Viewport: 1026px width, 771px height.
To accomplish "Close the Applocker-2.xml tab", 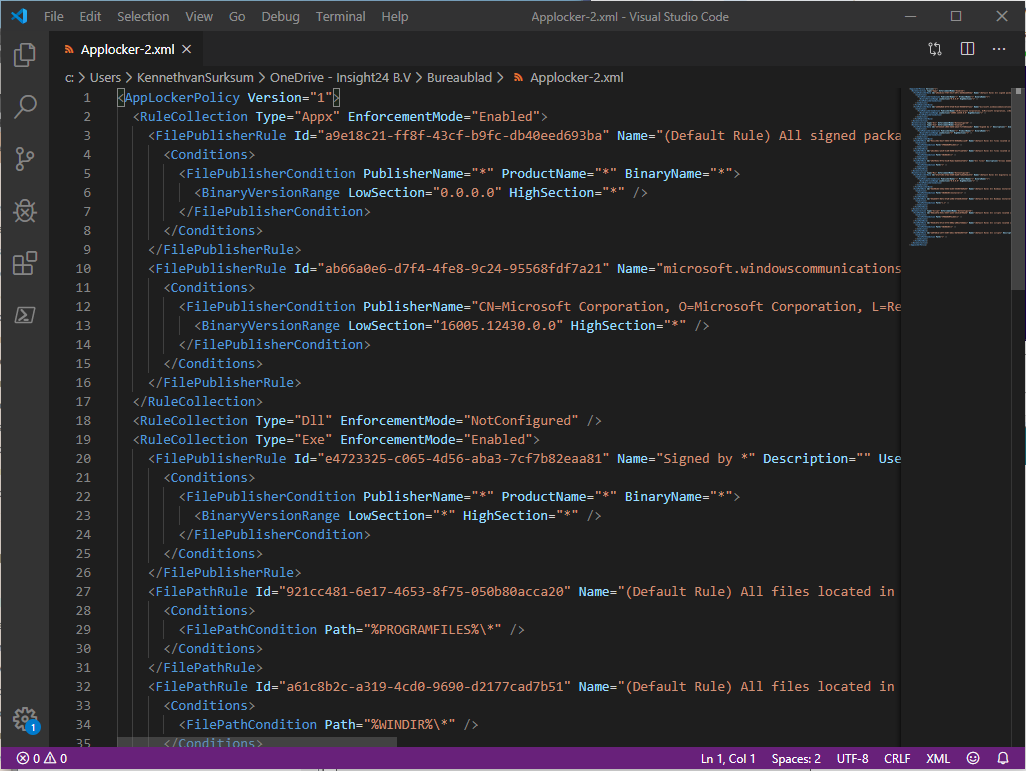I will pos(186,49).
